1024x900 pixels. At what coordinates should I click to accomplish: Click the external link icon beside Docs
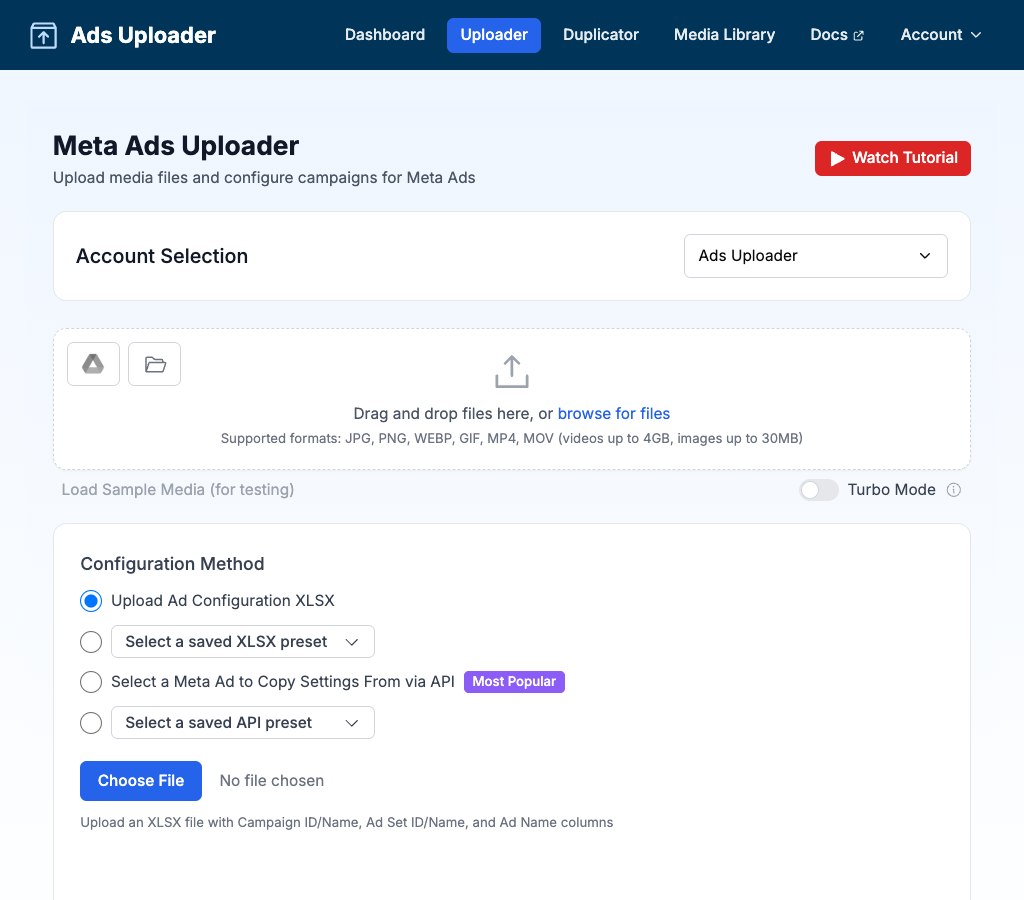coord(858,36)
